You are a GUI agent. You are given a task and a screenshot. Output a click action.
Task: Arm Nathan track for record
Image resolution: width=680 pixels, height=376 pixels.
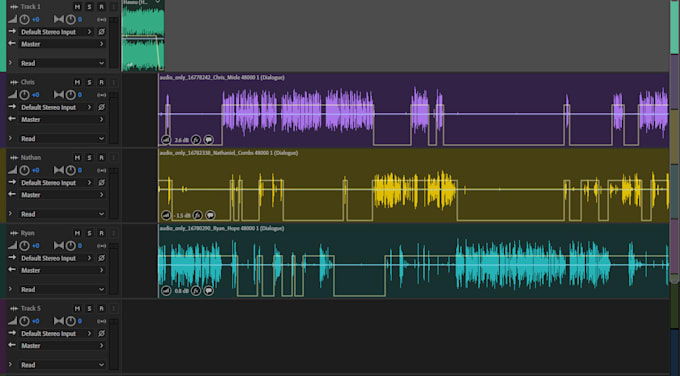(101, 157)
